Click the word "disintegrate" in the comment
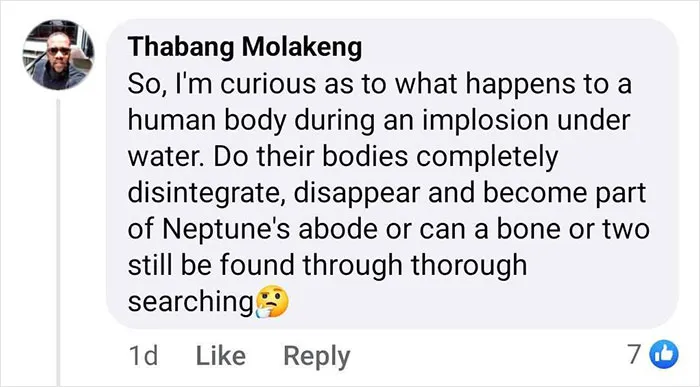 [x=206, y=193]
